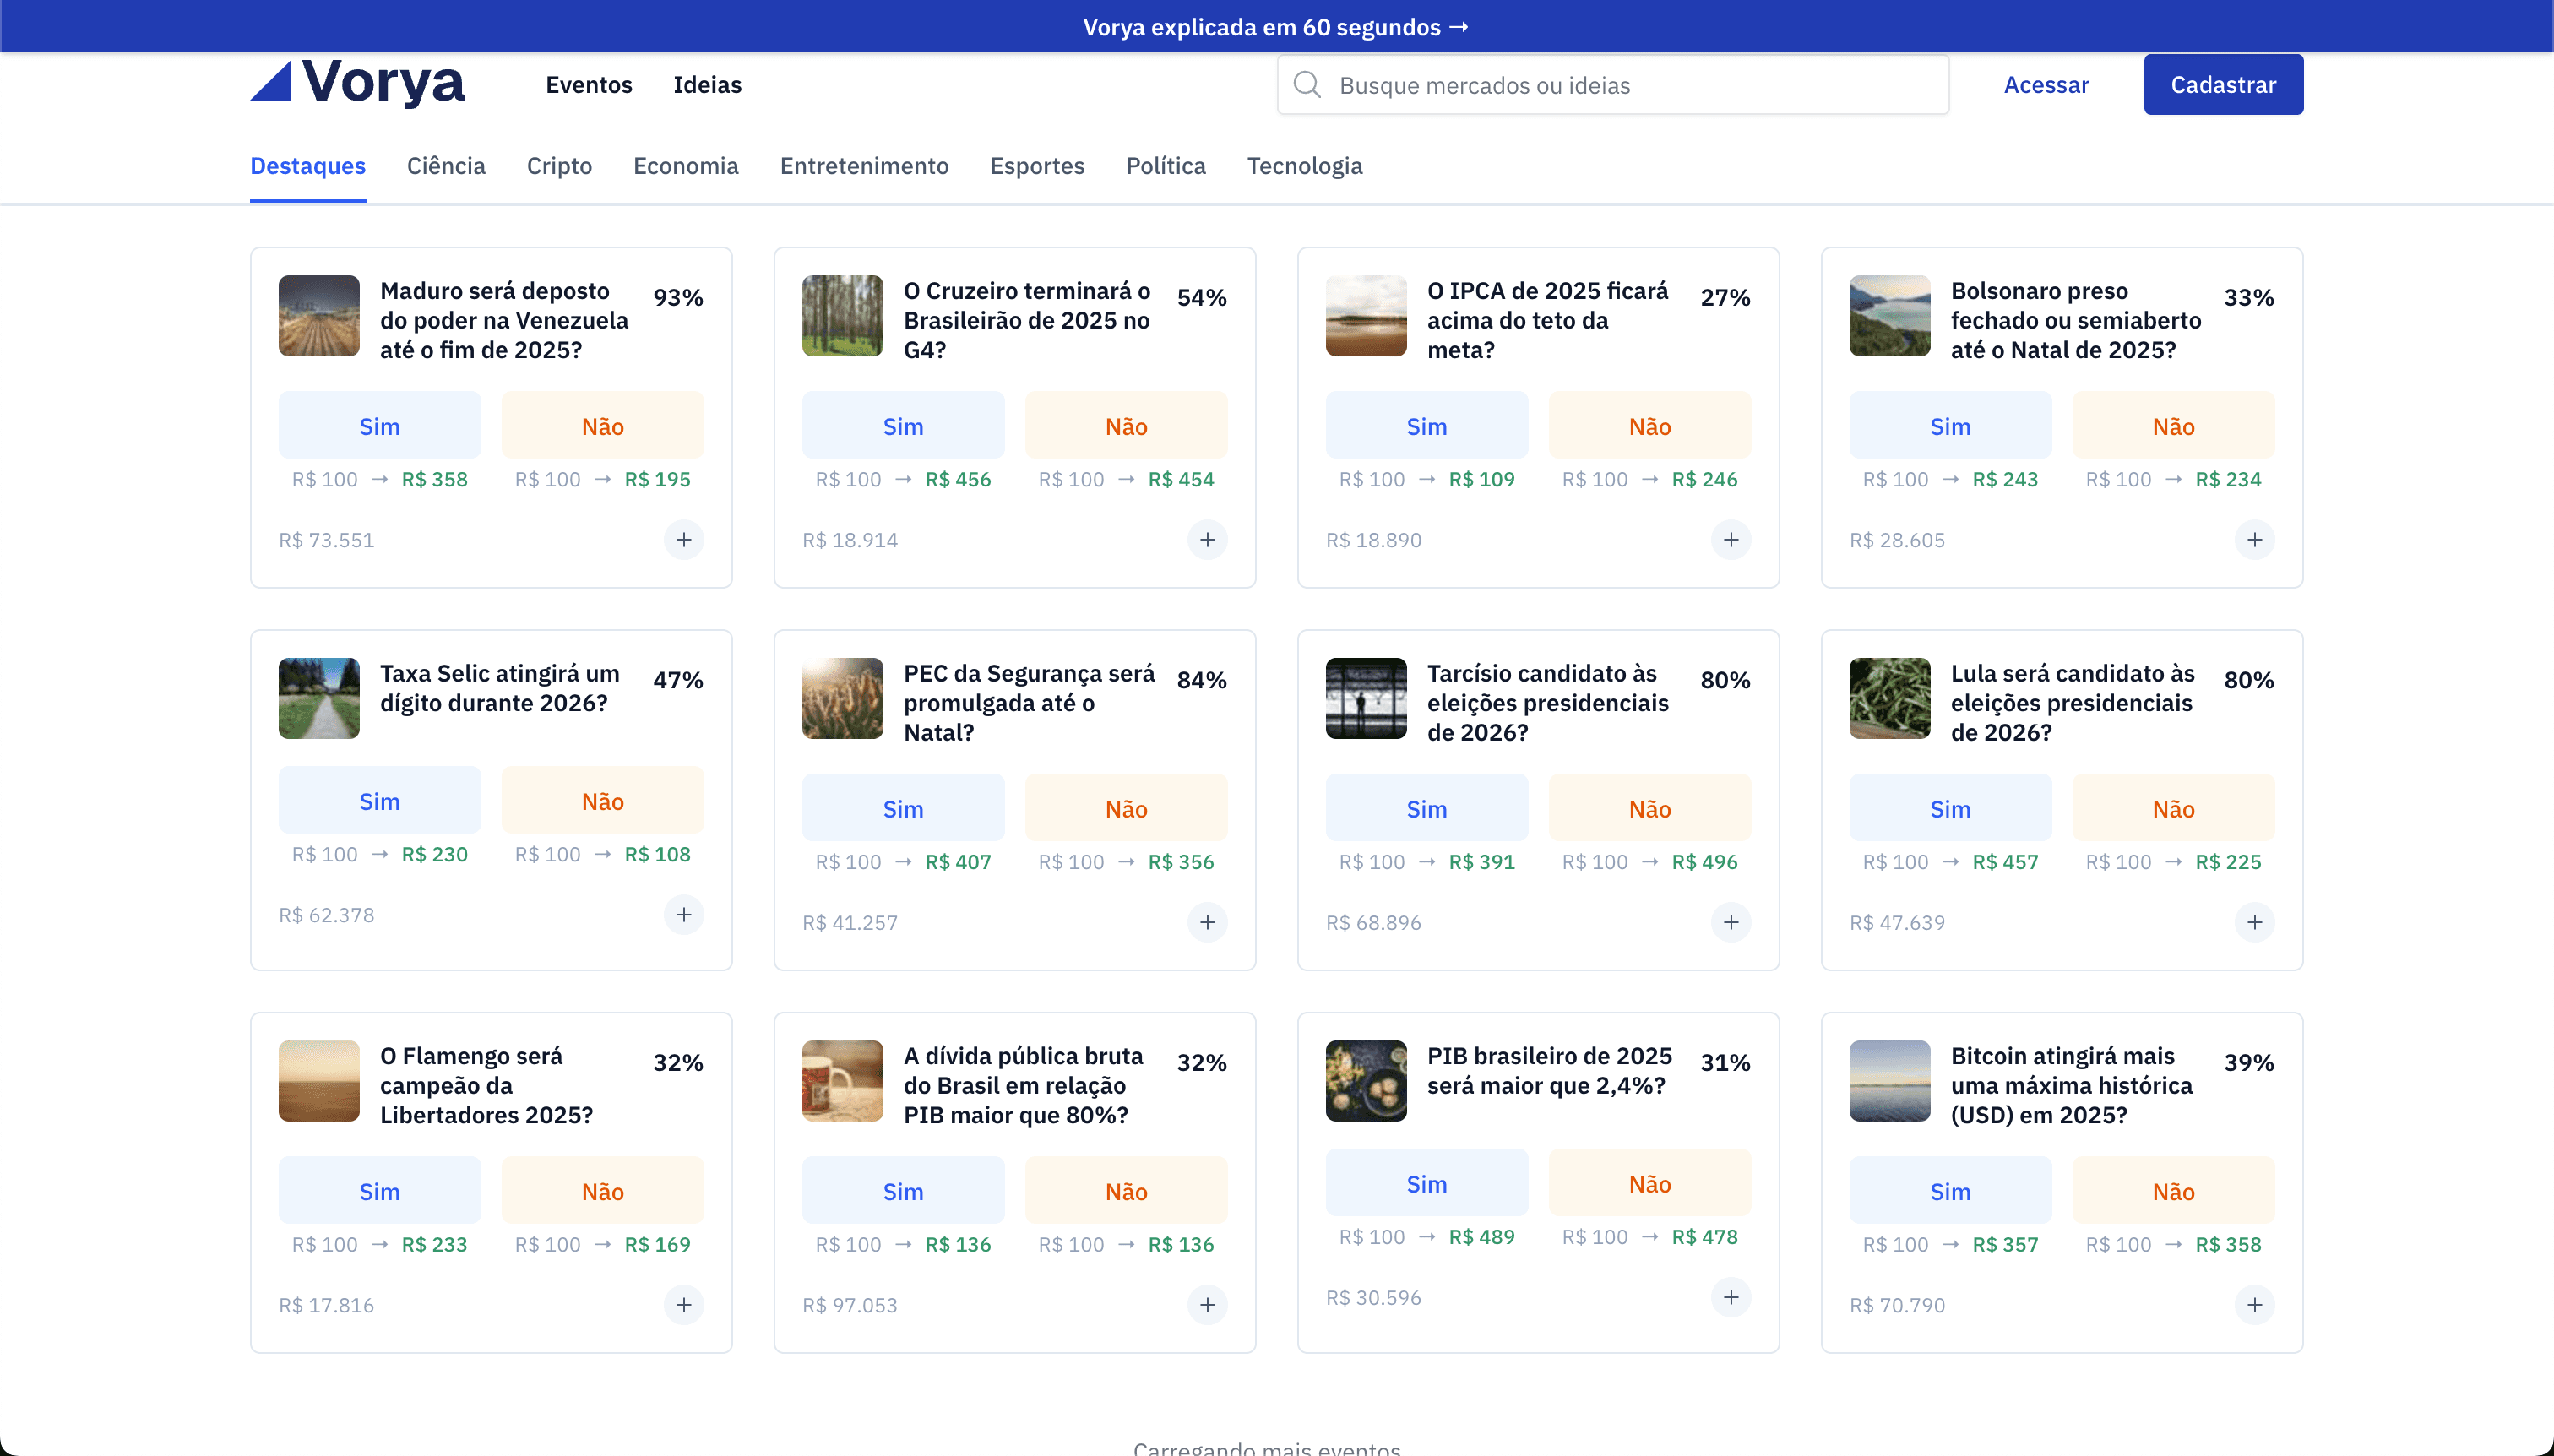Click the Cadastrar button
Viewport: 2554px width, 1456px height.
2223,84
